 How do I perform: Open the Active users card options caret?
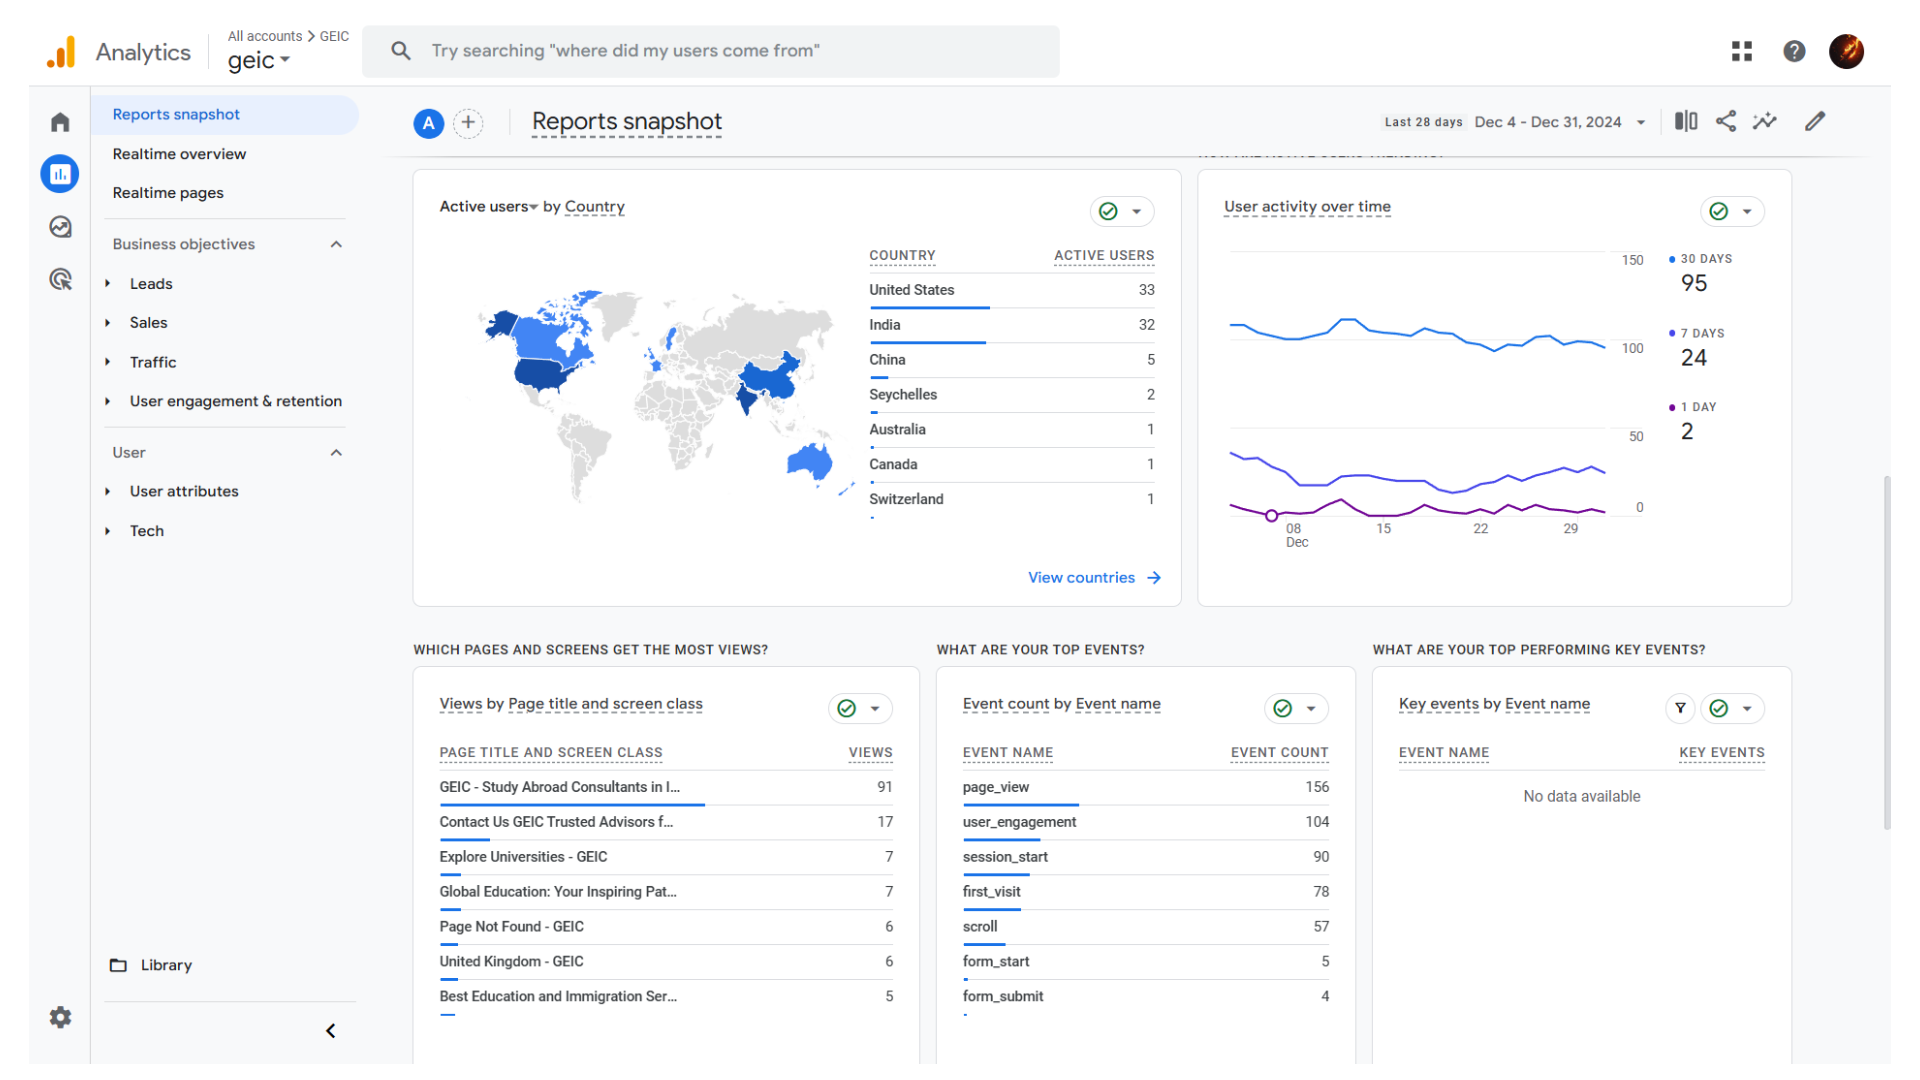(1137, 211)
